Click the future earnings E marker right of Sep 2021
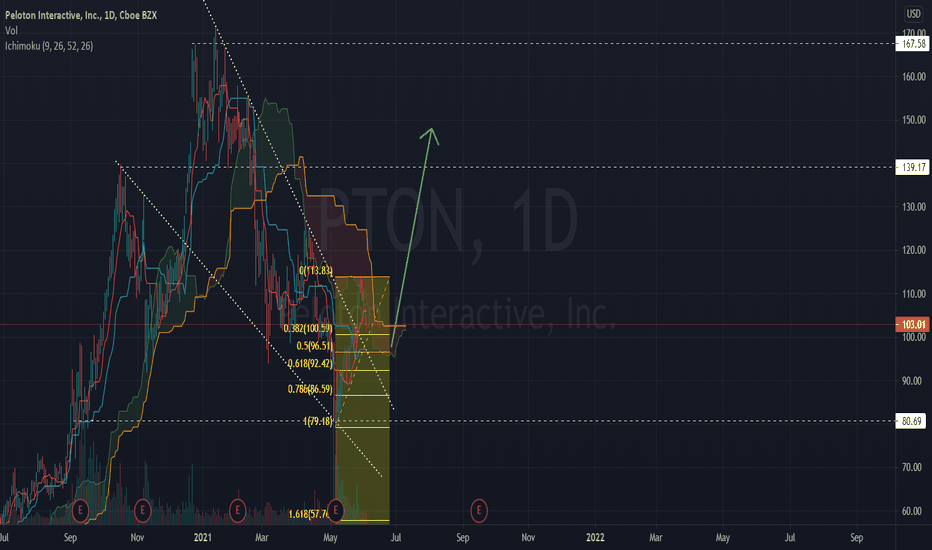Viewport: 932px width, 550px height. [x=479, y=510]
